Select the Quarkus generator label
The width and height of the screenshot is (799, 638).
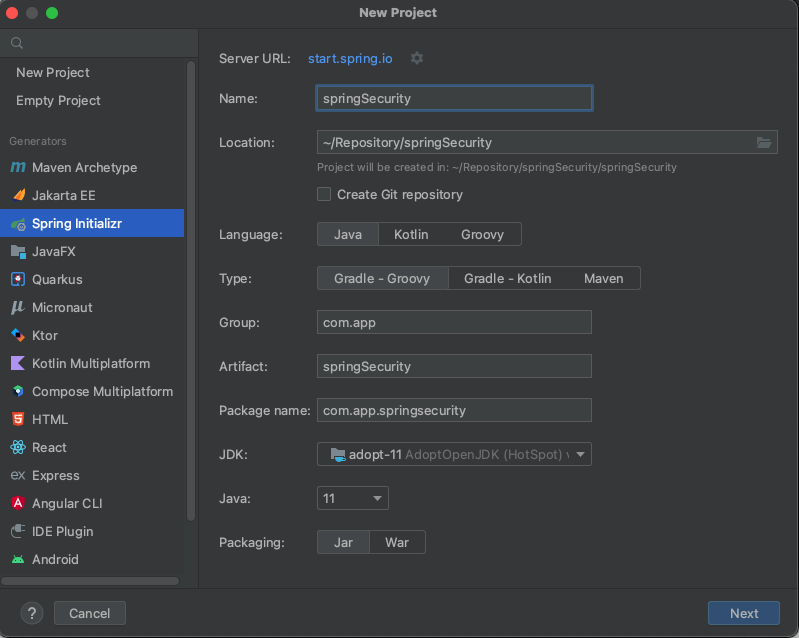(x=57, y=279)
